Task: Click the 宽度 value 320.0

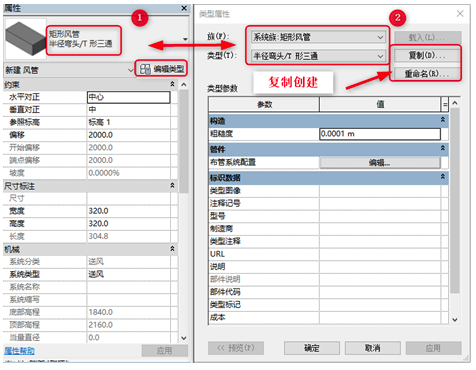Action: point(128,211)
